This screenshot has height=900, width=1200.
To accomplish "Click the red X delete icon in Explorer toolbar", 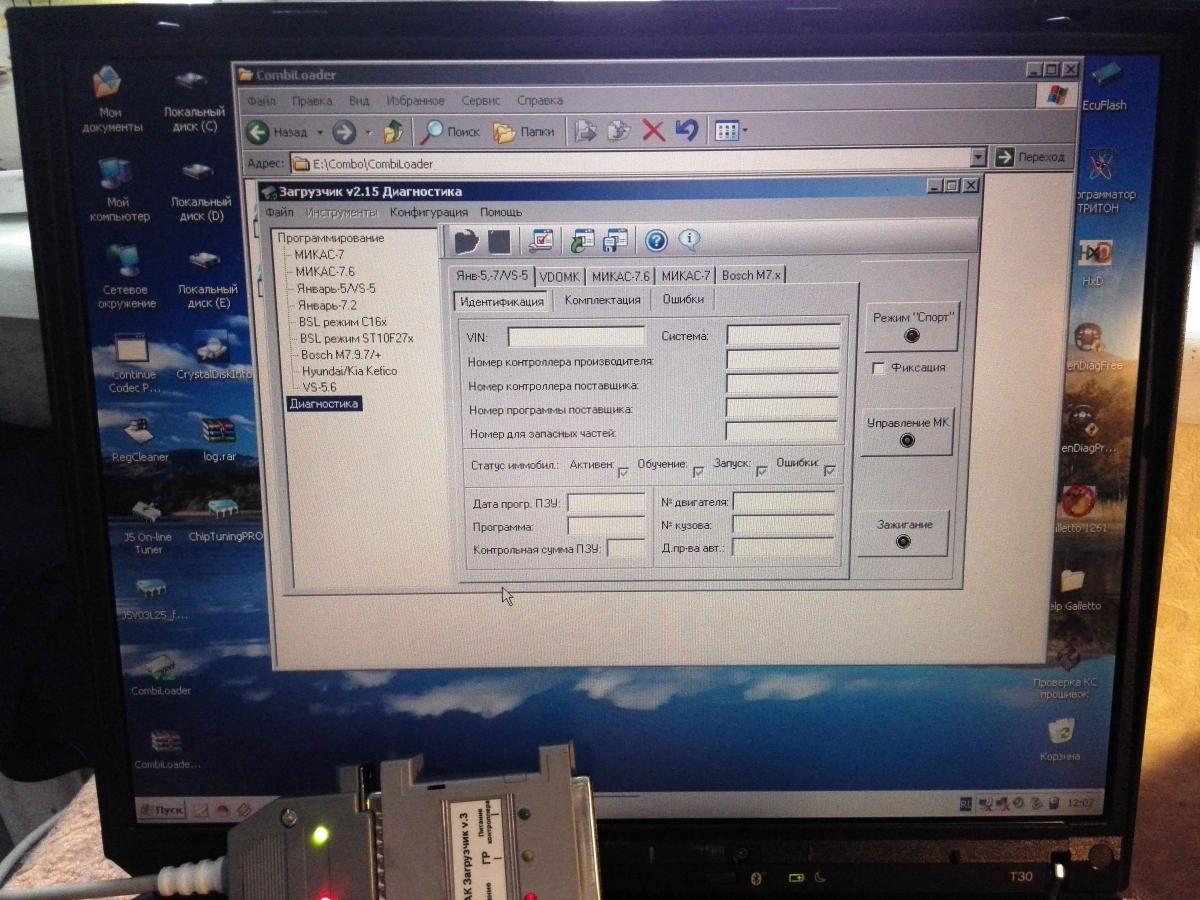I will pyautogui.click(x=653, y=131).
